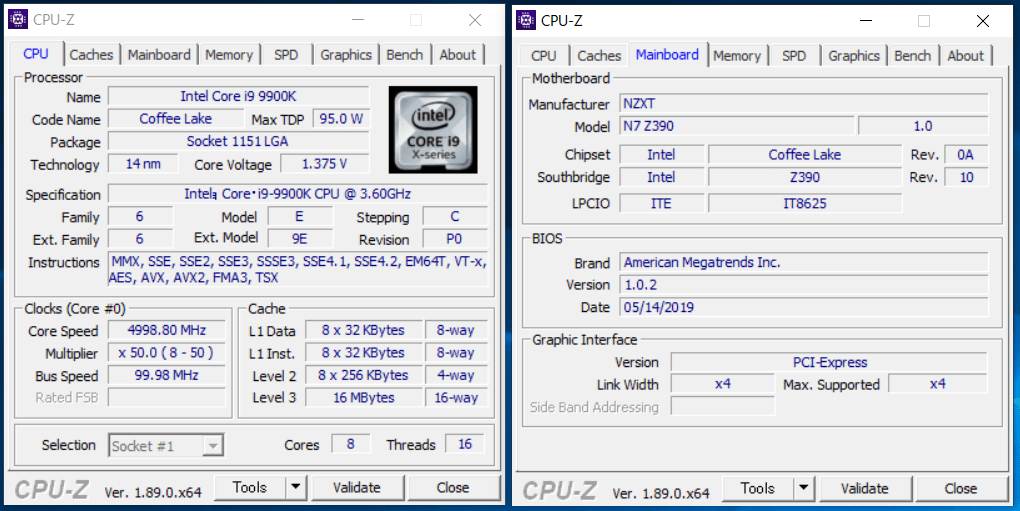Click the LPCIO model 'IT8625'

(805, 203)
